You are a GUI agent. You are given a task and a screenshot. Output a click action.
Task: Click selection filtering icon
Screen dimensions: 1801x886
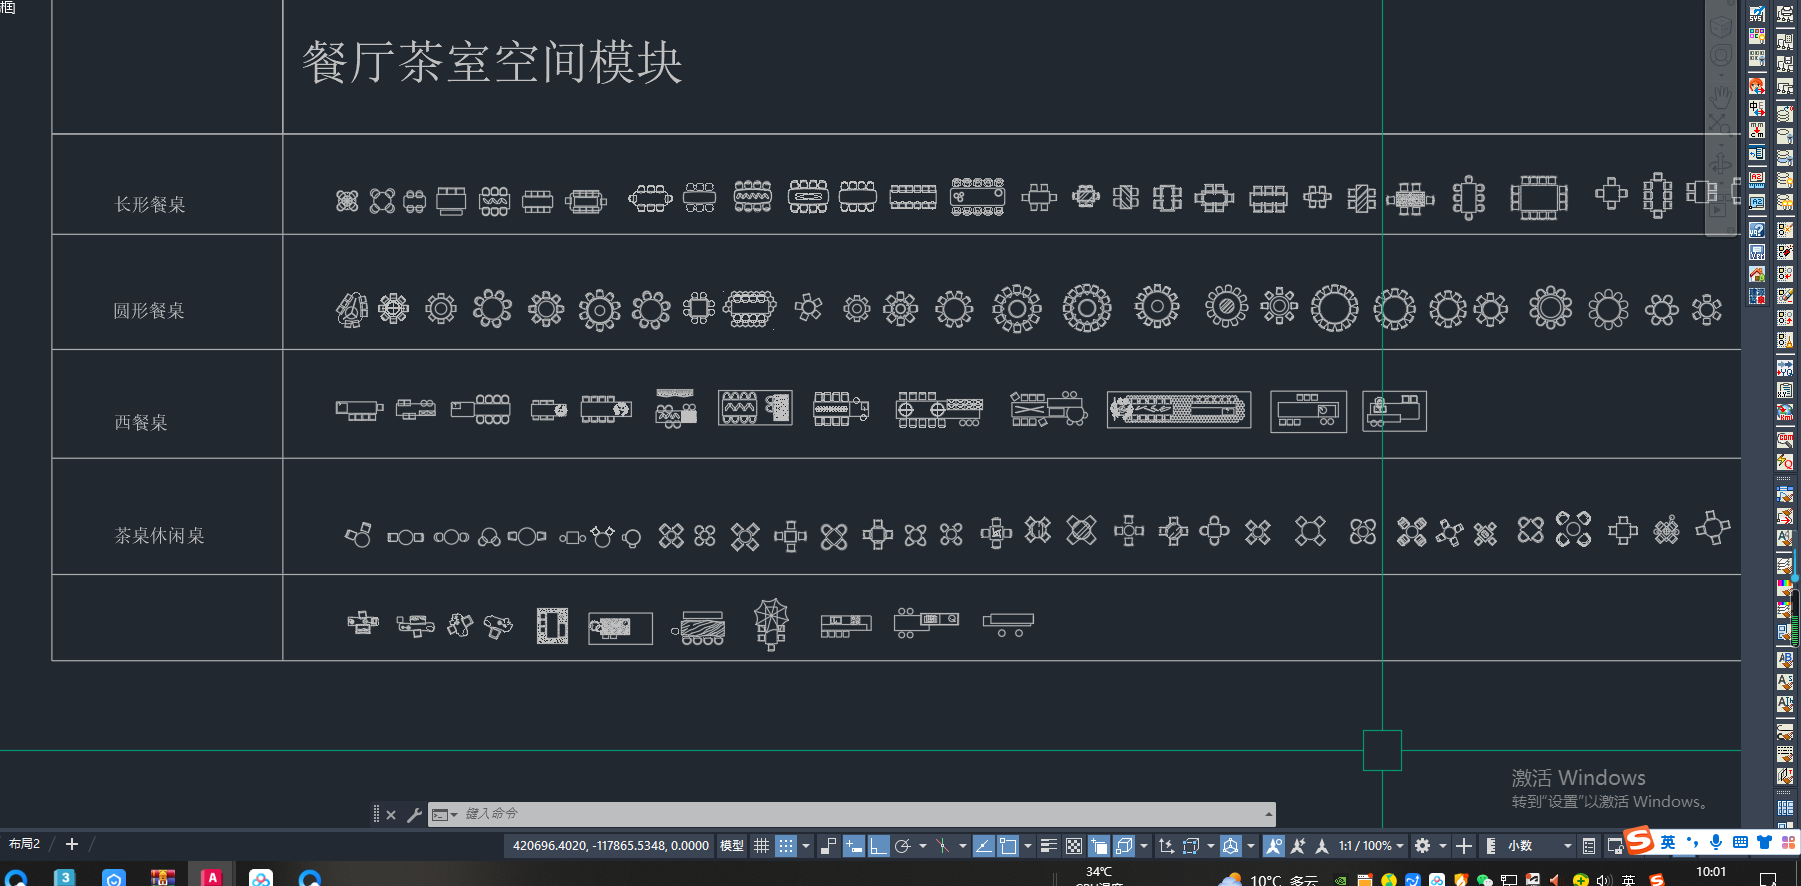[x=1191, y=846]
